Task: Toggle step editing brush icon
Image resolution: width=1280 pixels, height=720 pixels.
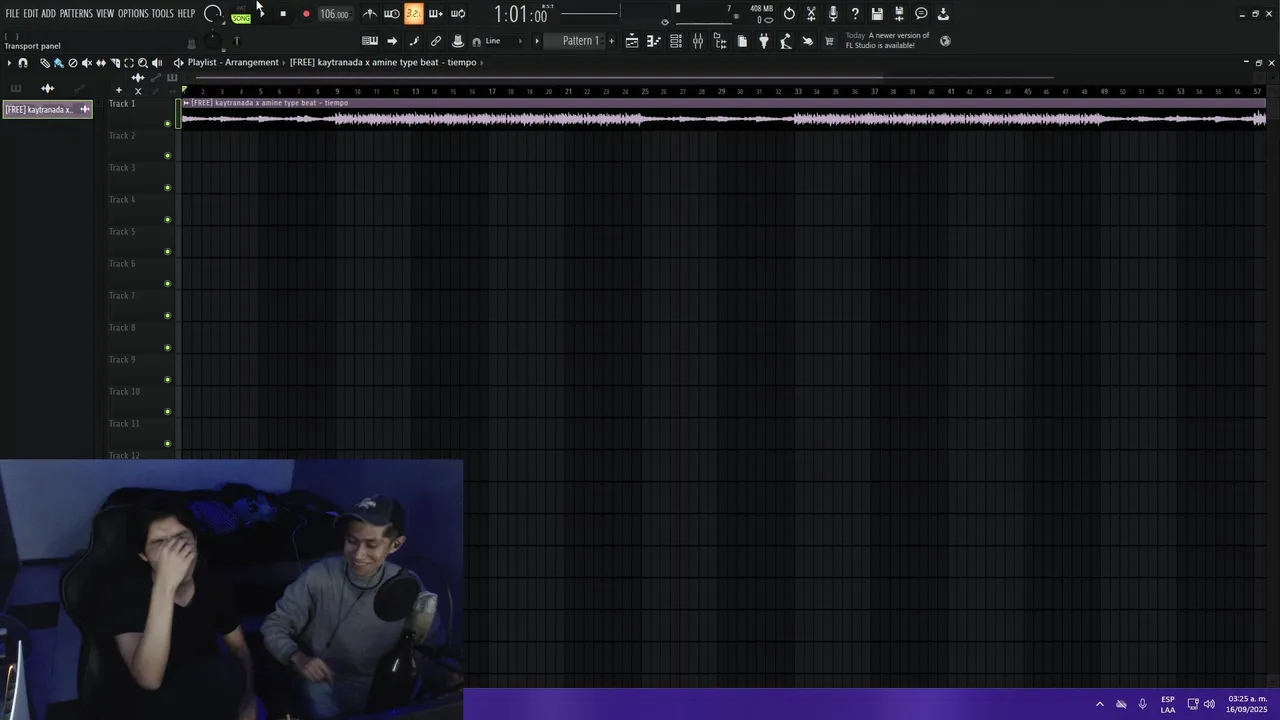Action: (x=414, y=41)
